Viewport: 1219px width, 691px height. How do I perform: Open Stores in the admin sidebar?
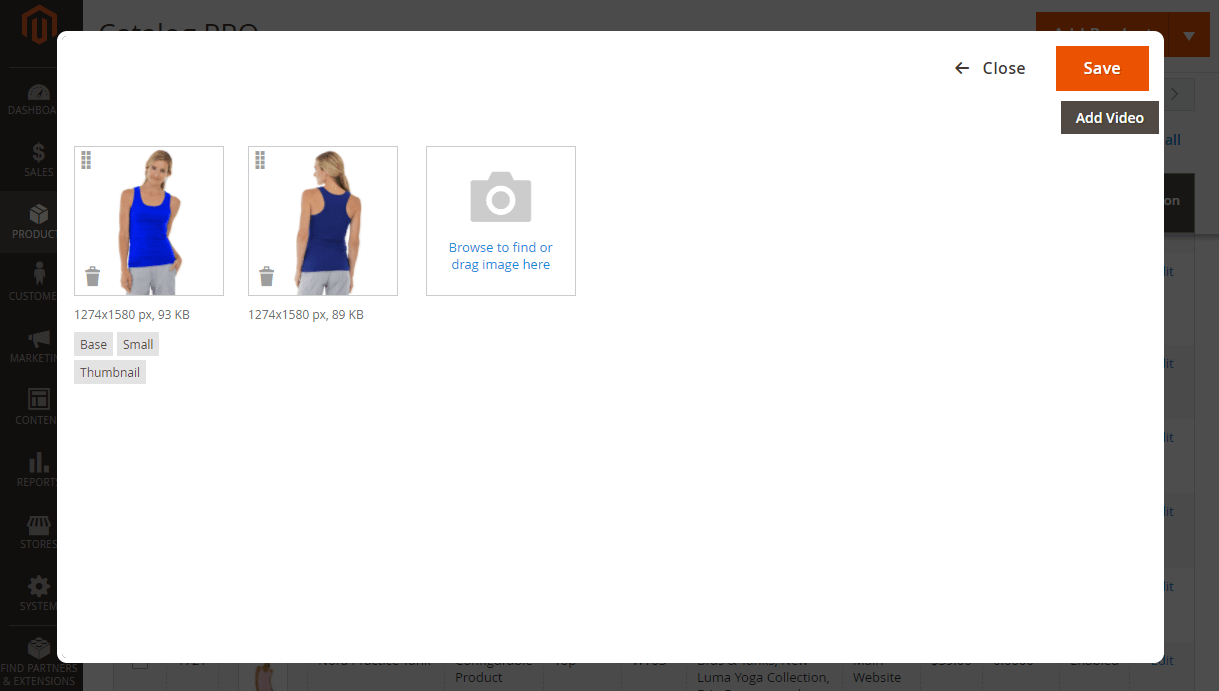click(x=38, y=532)
